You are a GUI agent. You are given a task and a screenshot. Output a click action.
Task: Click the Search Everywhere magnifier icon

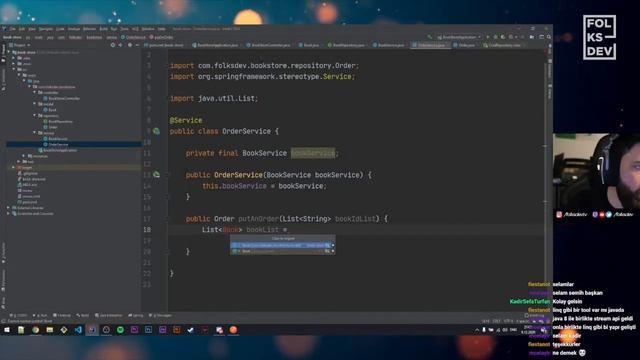click(549, 37)
